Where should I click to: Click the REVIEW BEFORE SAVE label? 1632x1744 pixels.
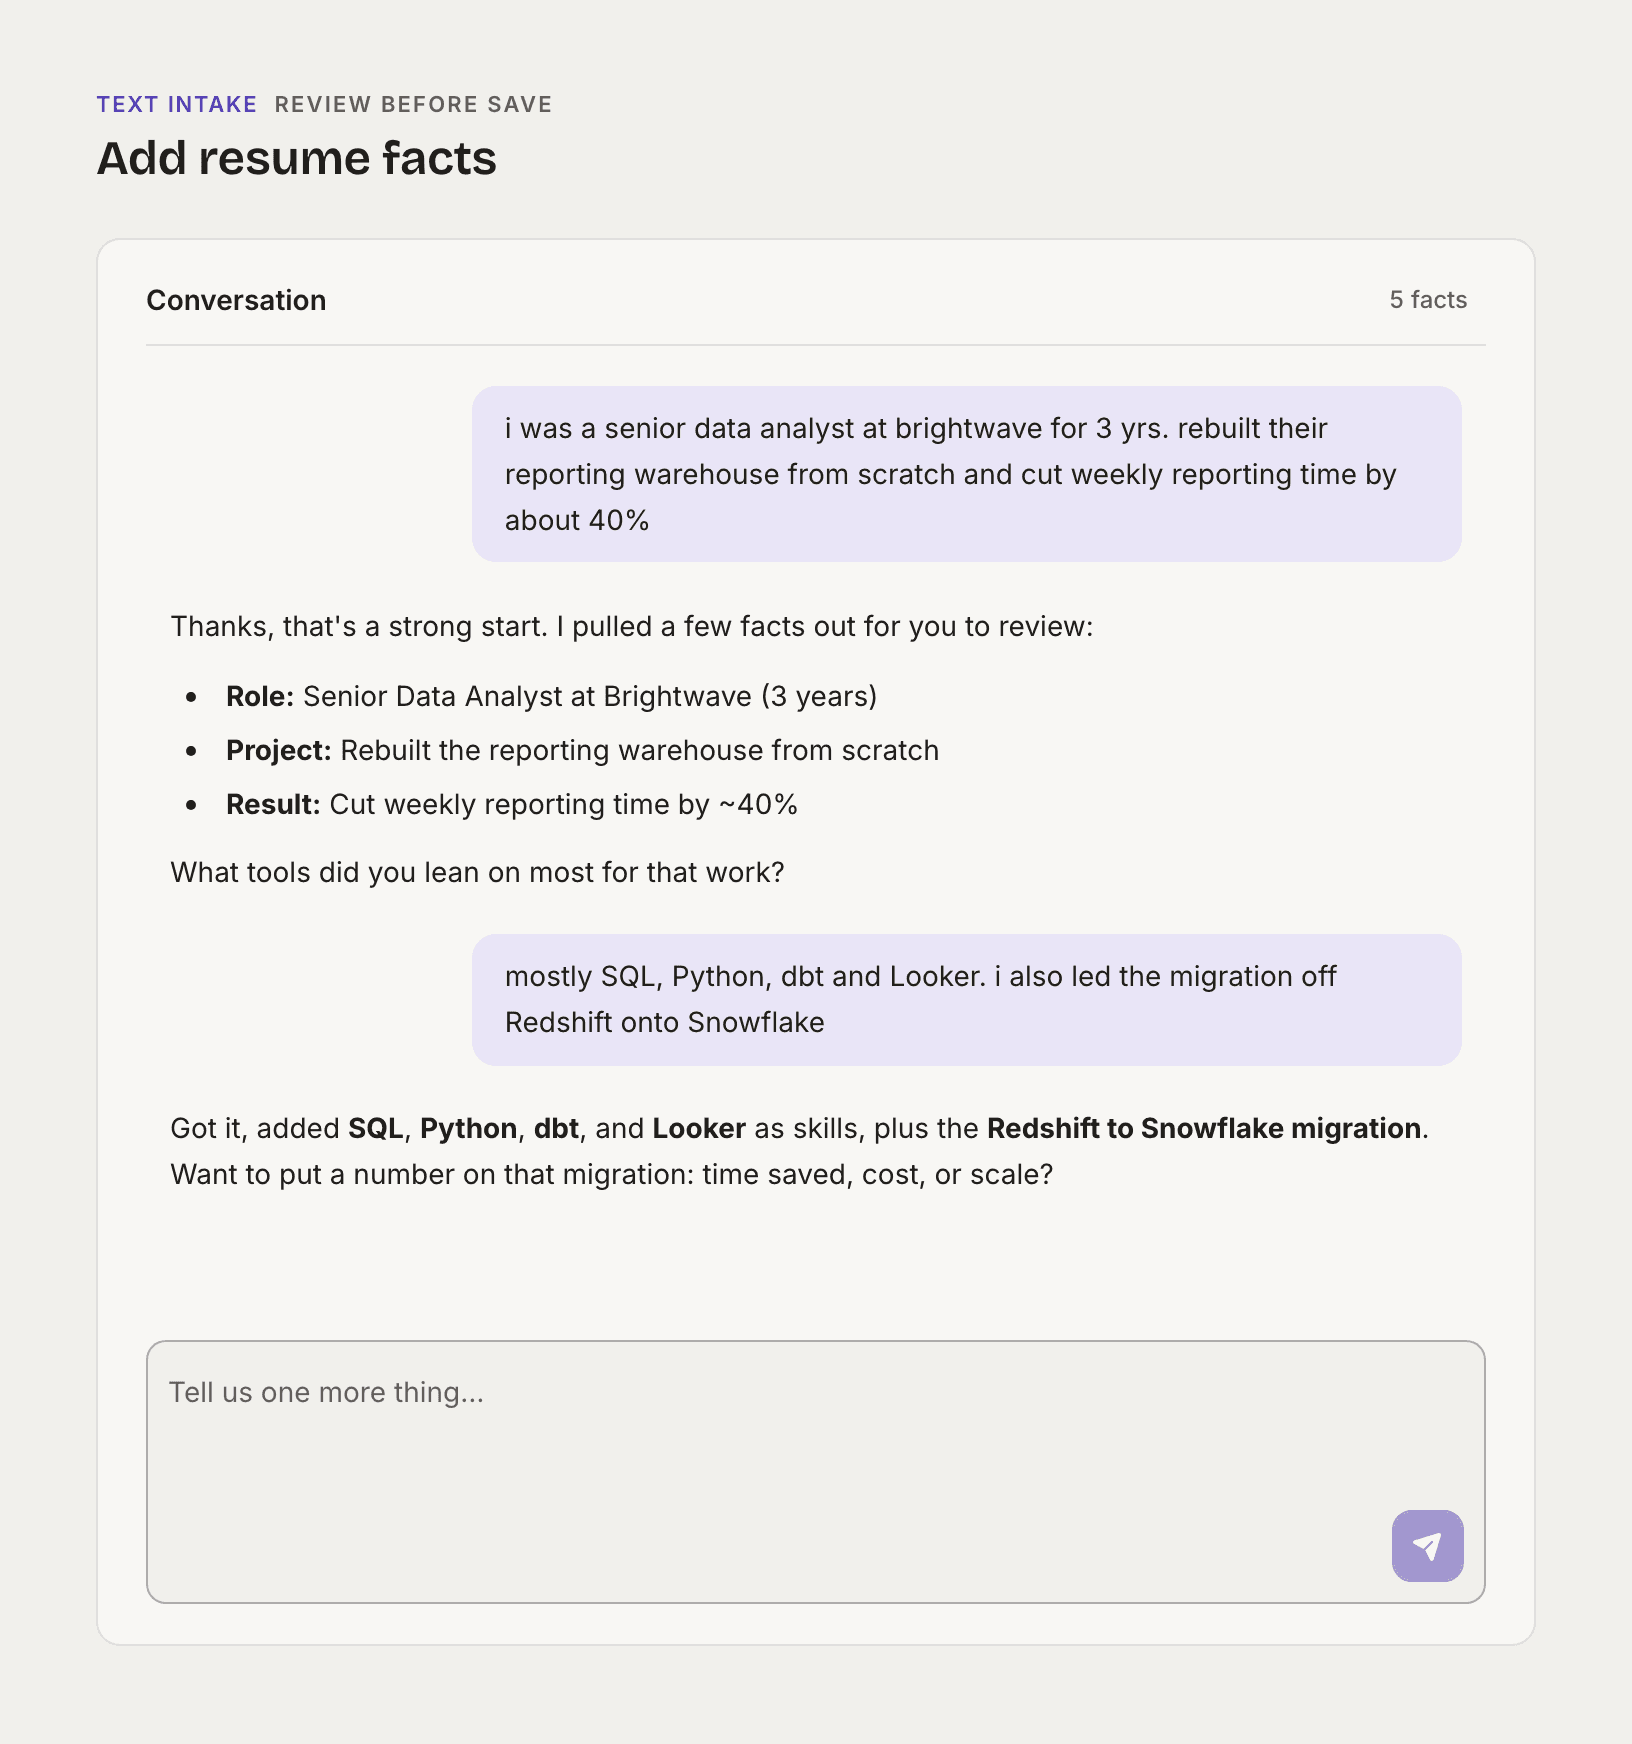tap(413, 105)
